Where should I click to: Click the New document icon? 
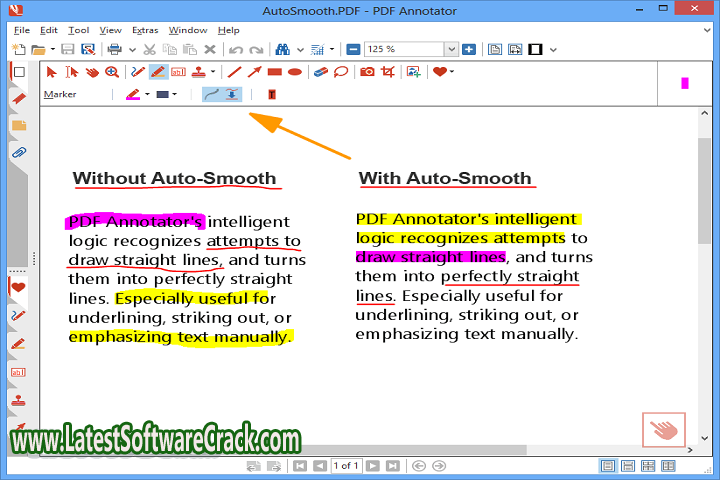tap(18, 49)
